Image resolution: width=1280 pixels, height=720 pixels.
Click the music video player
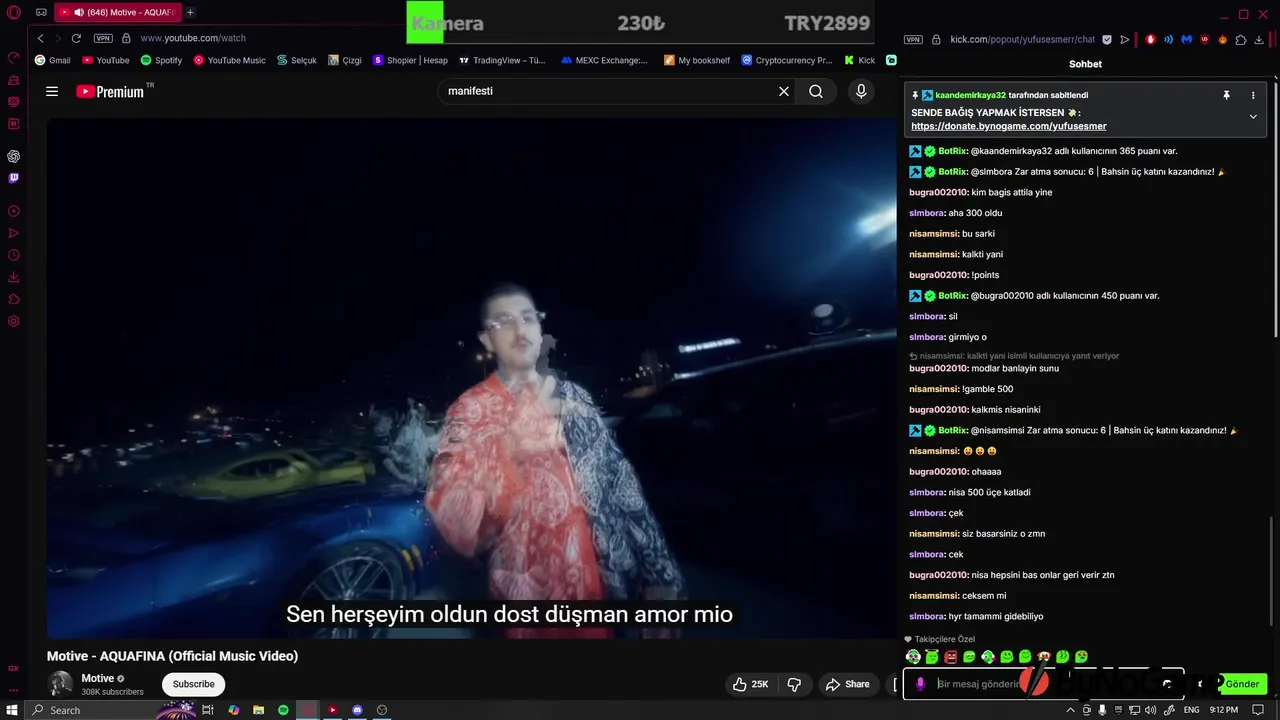pyautogui.click(x=472, y=378)
